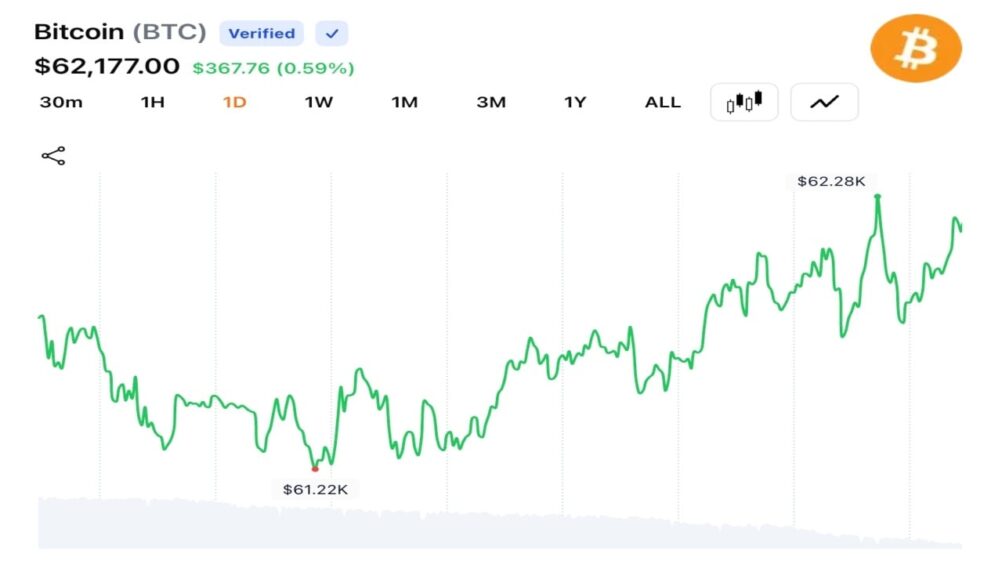Click the blue verified checkmark badge

(332, 34)
